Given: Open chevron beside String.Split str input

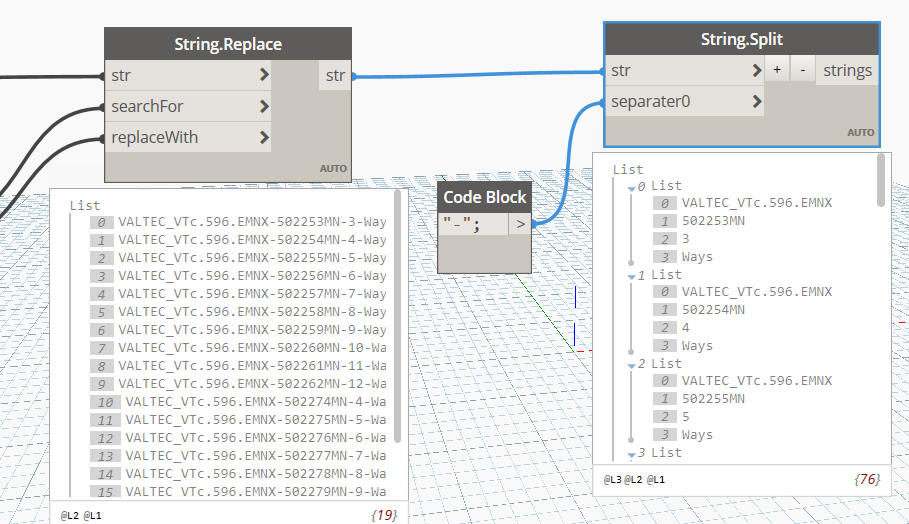Looking at the screenshot, I should (757, 70).
